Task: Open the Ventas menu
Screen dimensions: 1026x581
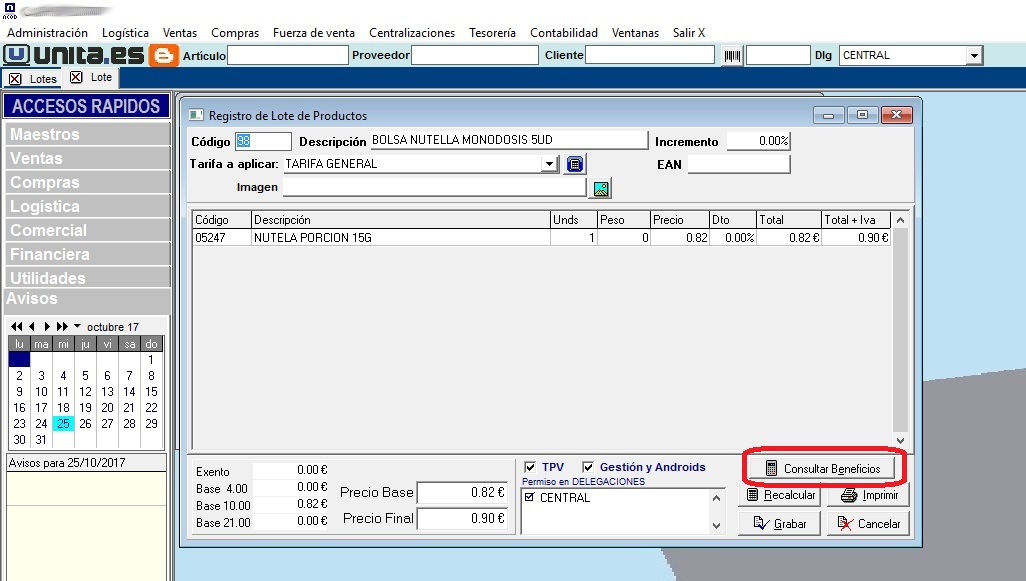Action: click(x=180, y=33)
